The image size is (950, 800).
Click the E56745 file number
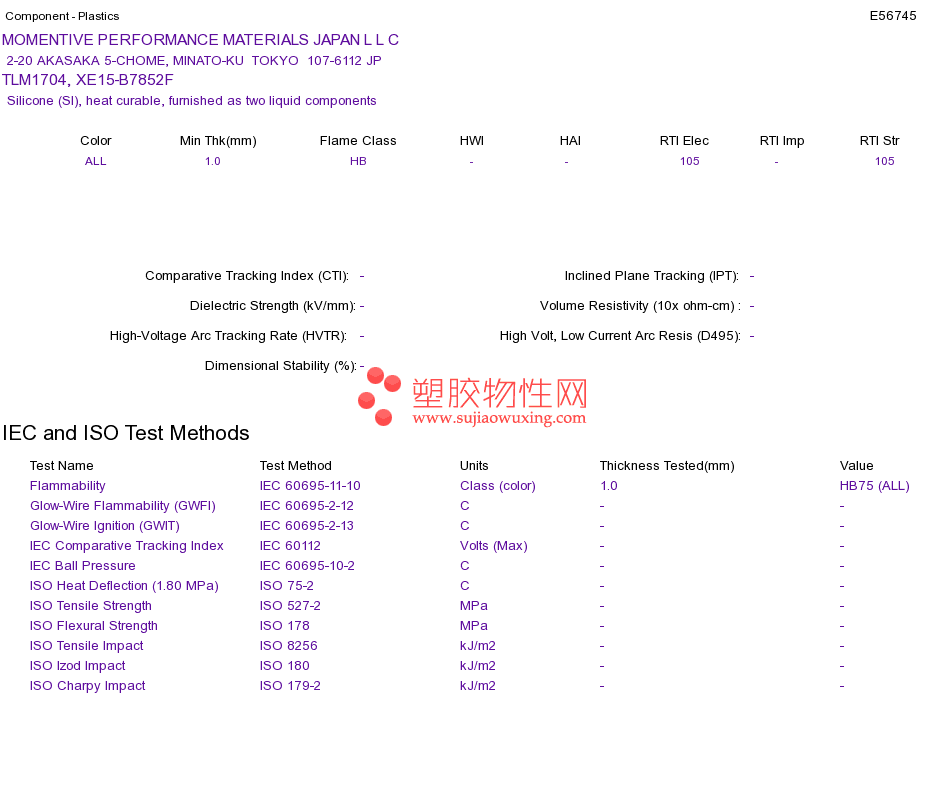point(892,16)
